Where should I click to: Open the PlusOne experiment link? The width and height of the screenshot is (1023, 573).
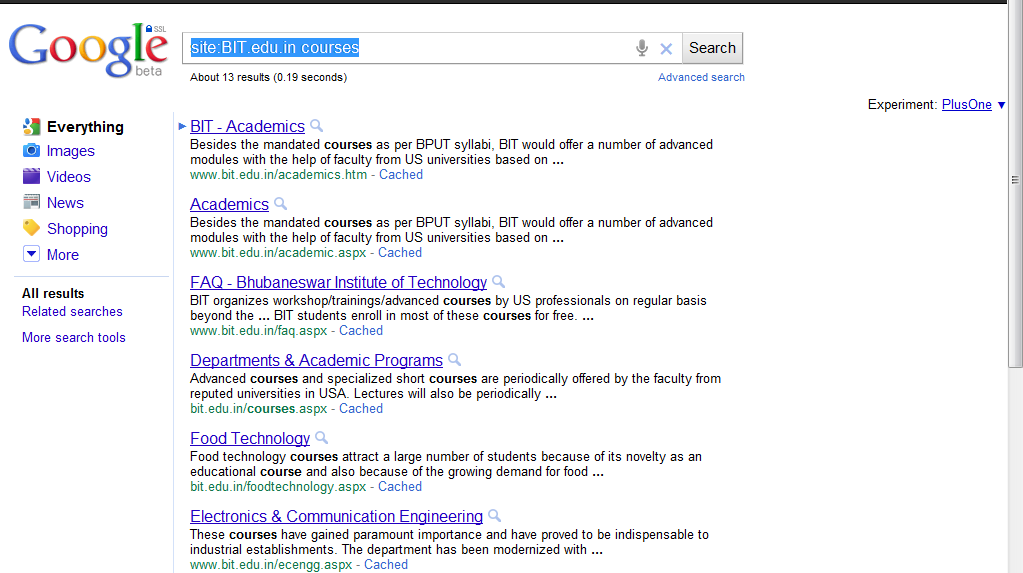[966, 104]
